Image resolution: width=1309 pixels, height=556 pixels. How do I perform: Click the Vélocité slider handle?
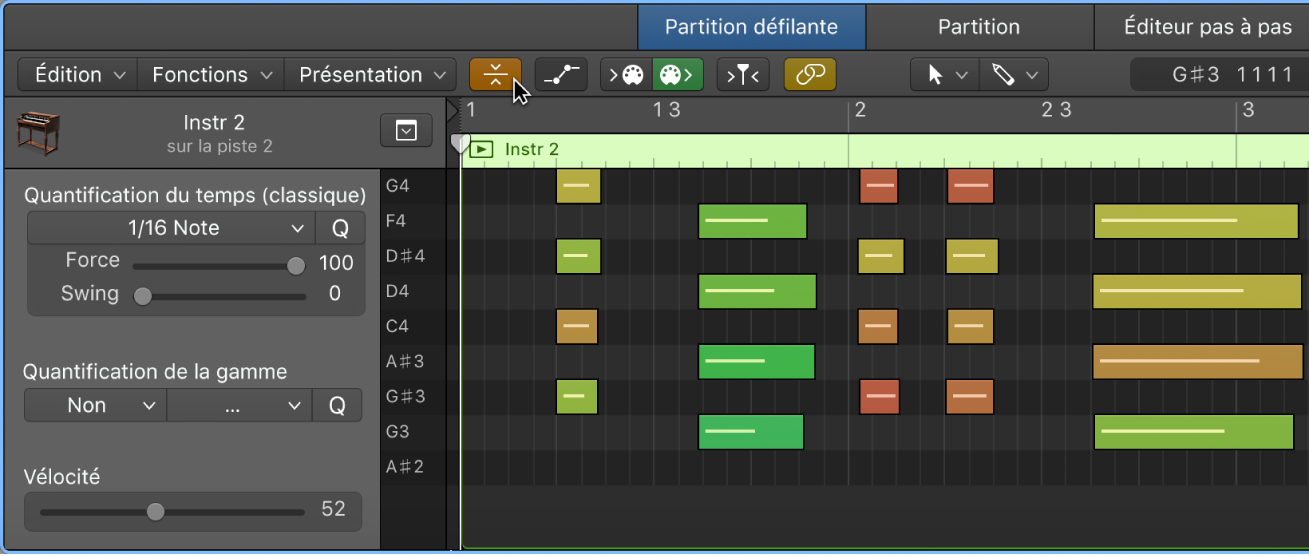click(155, 511)
